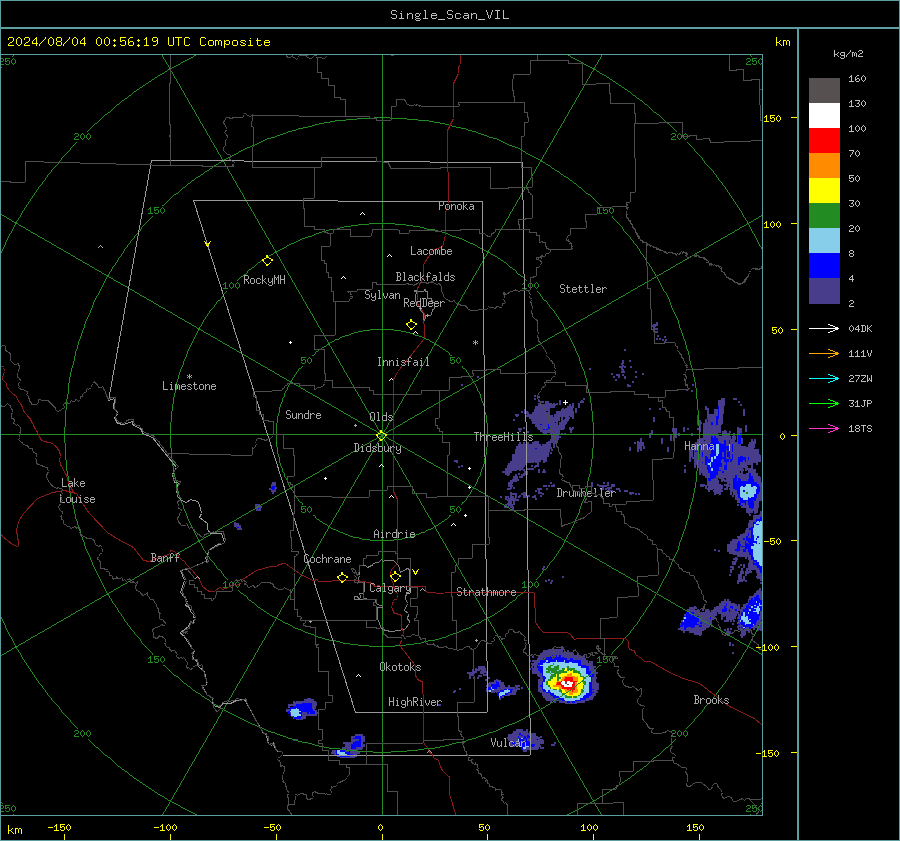Image resolution: width=900 pixels, height=841 pixels.
Task: Click the Airdrie label
Action: (x=394, y=534)
